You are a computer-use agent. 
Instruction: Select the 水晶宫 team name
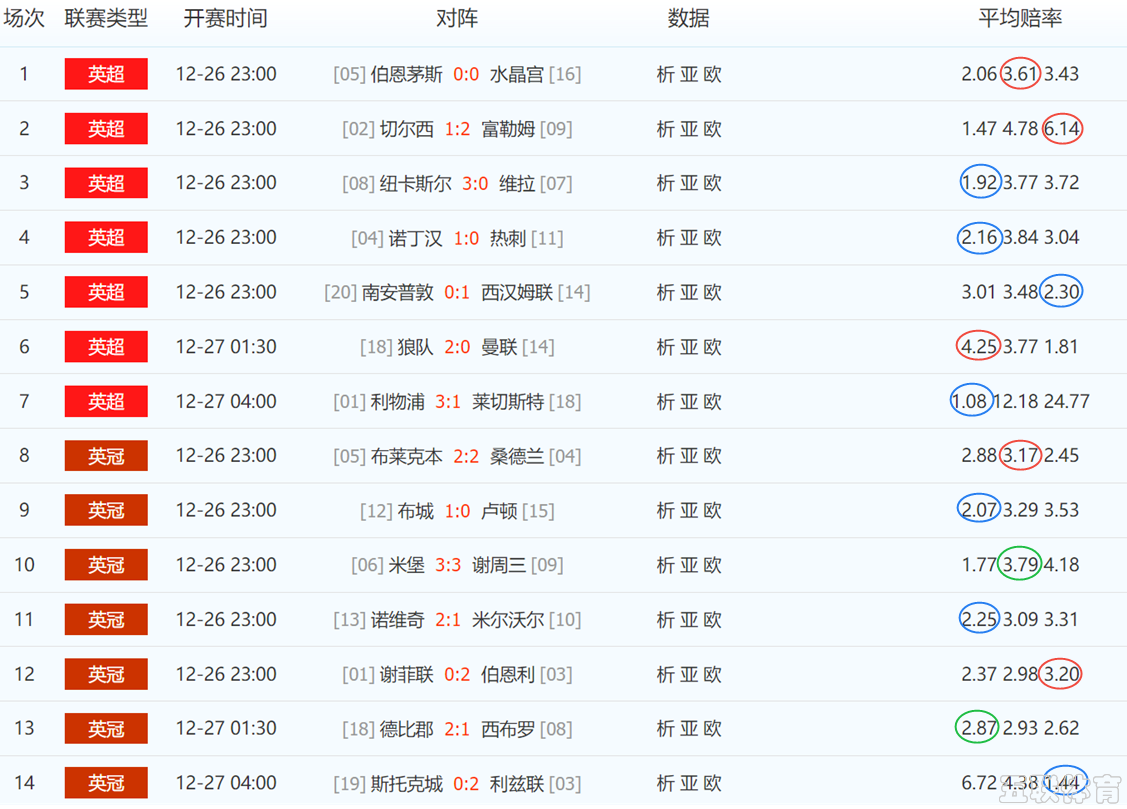(517, 74)
